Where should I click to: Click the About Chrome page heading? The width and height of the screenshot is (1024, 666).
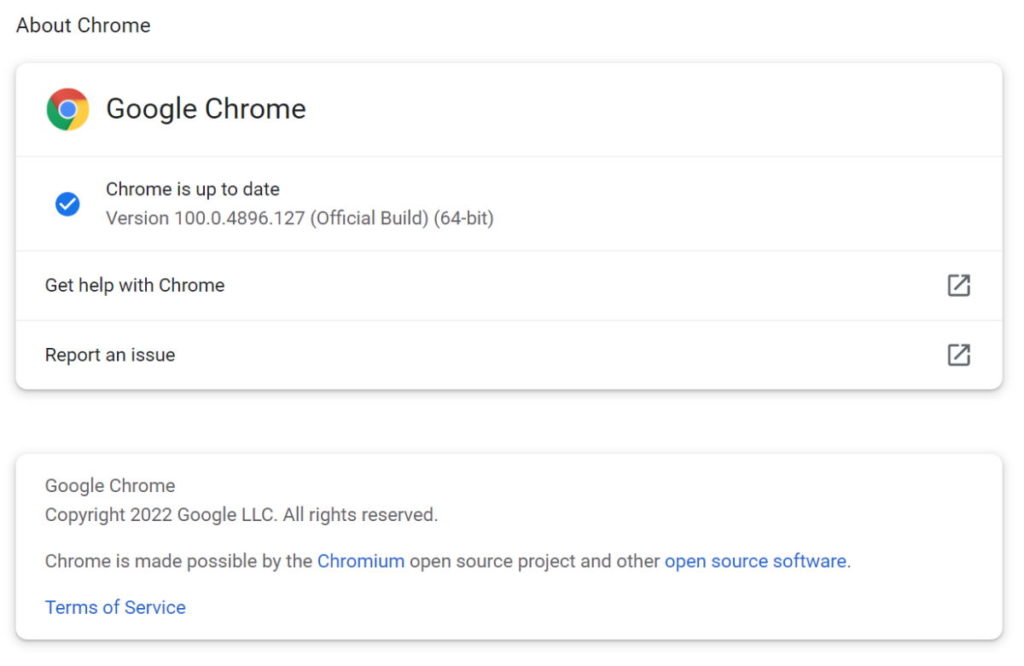83,25
